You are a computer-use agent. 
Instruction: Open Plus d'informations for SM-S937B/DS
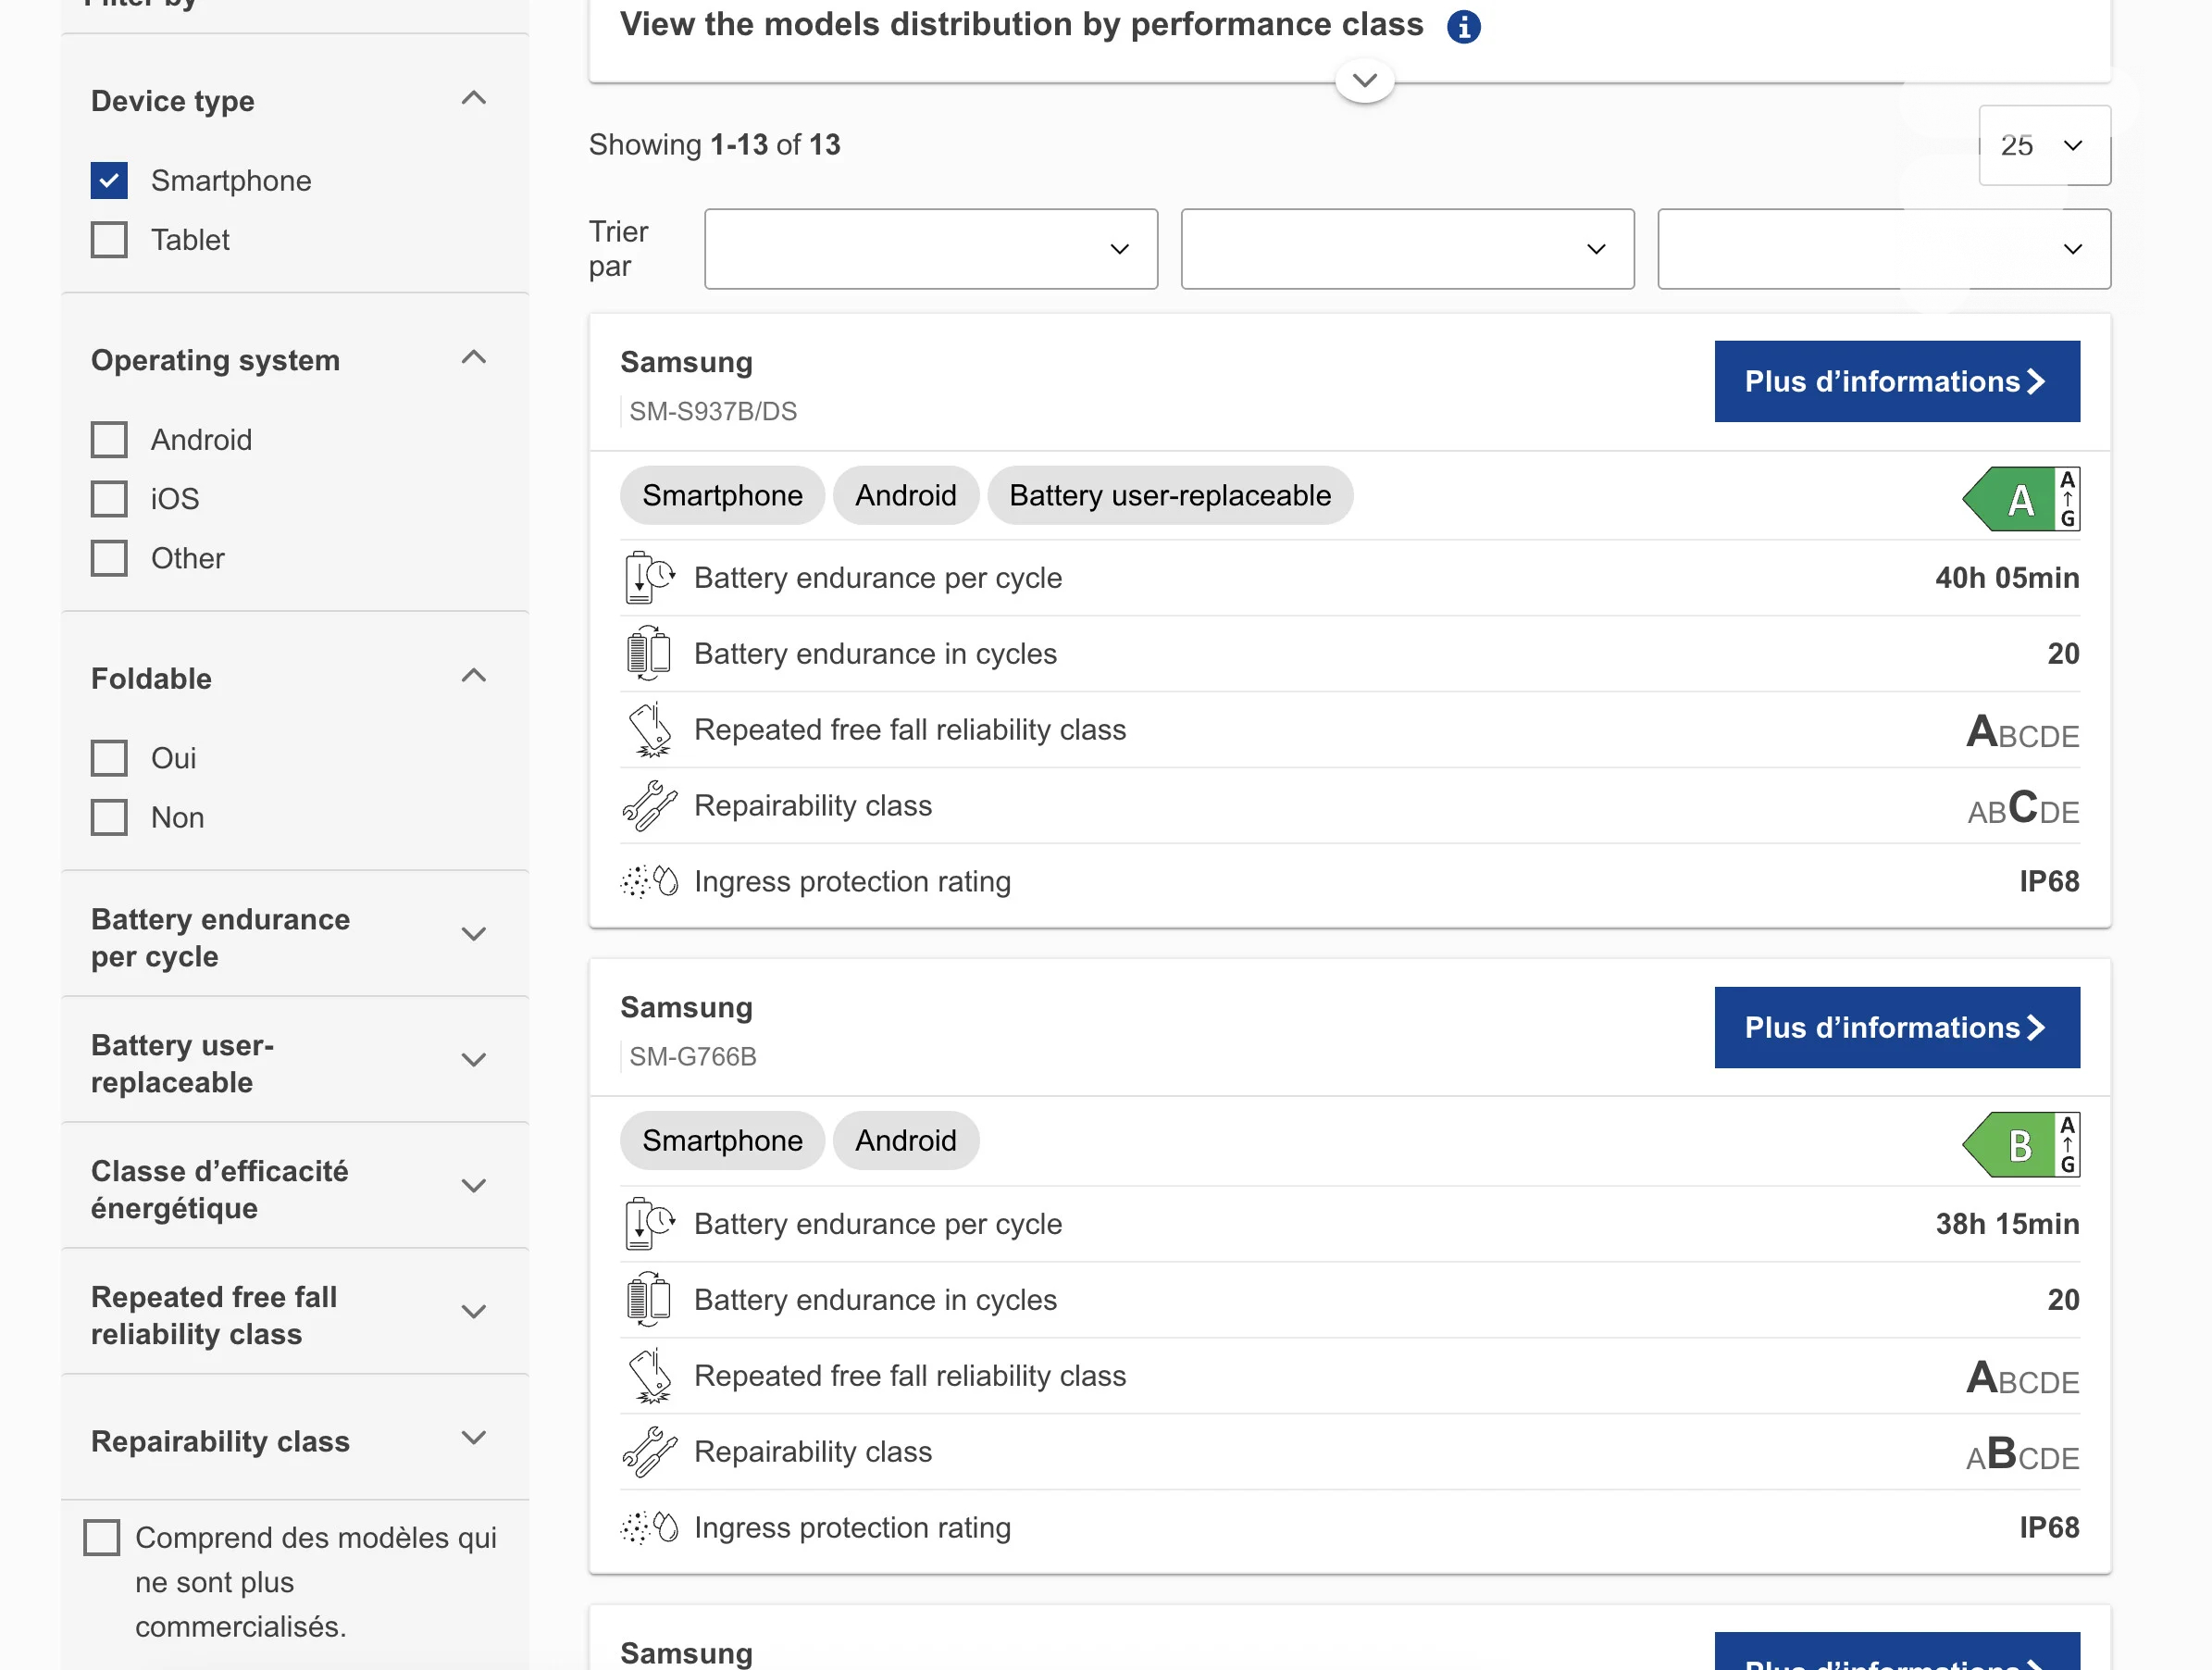(x=1897, y=381)
